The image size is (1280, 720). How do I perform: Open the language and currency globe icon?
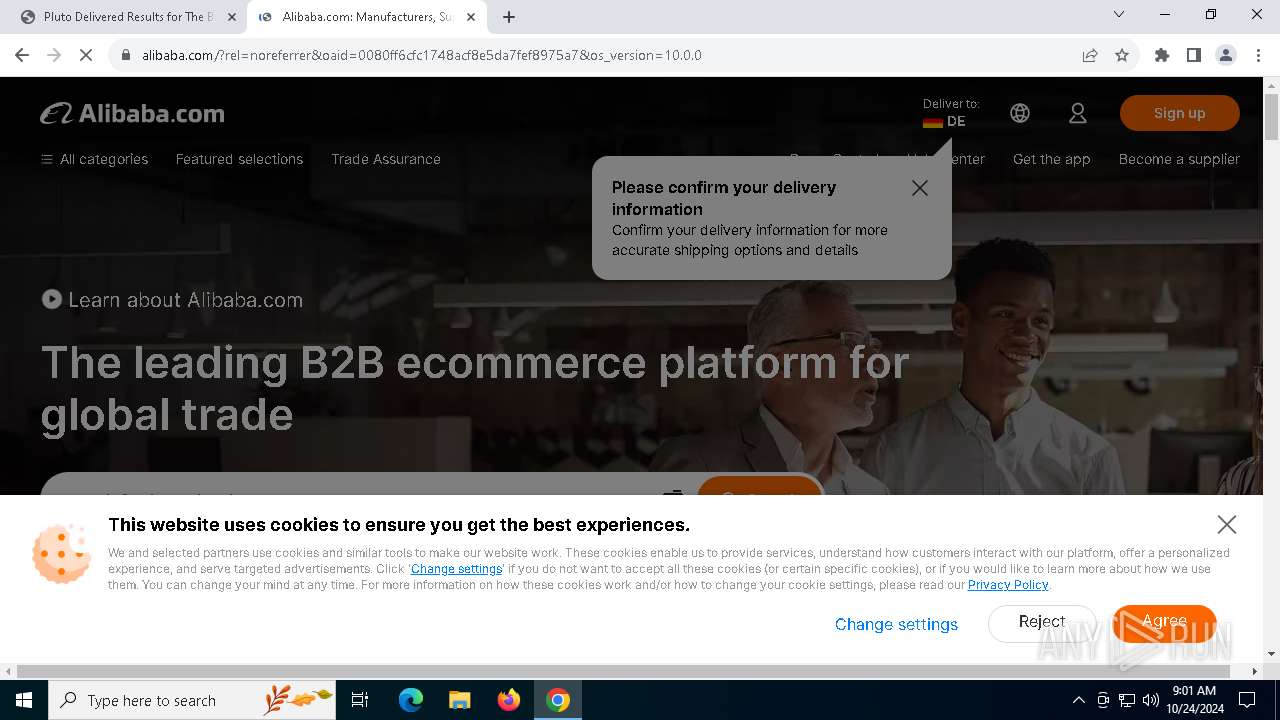pos(1020,113)
